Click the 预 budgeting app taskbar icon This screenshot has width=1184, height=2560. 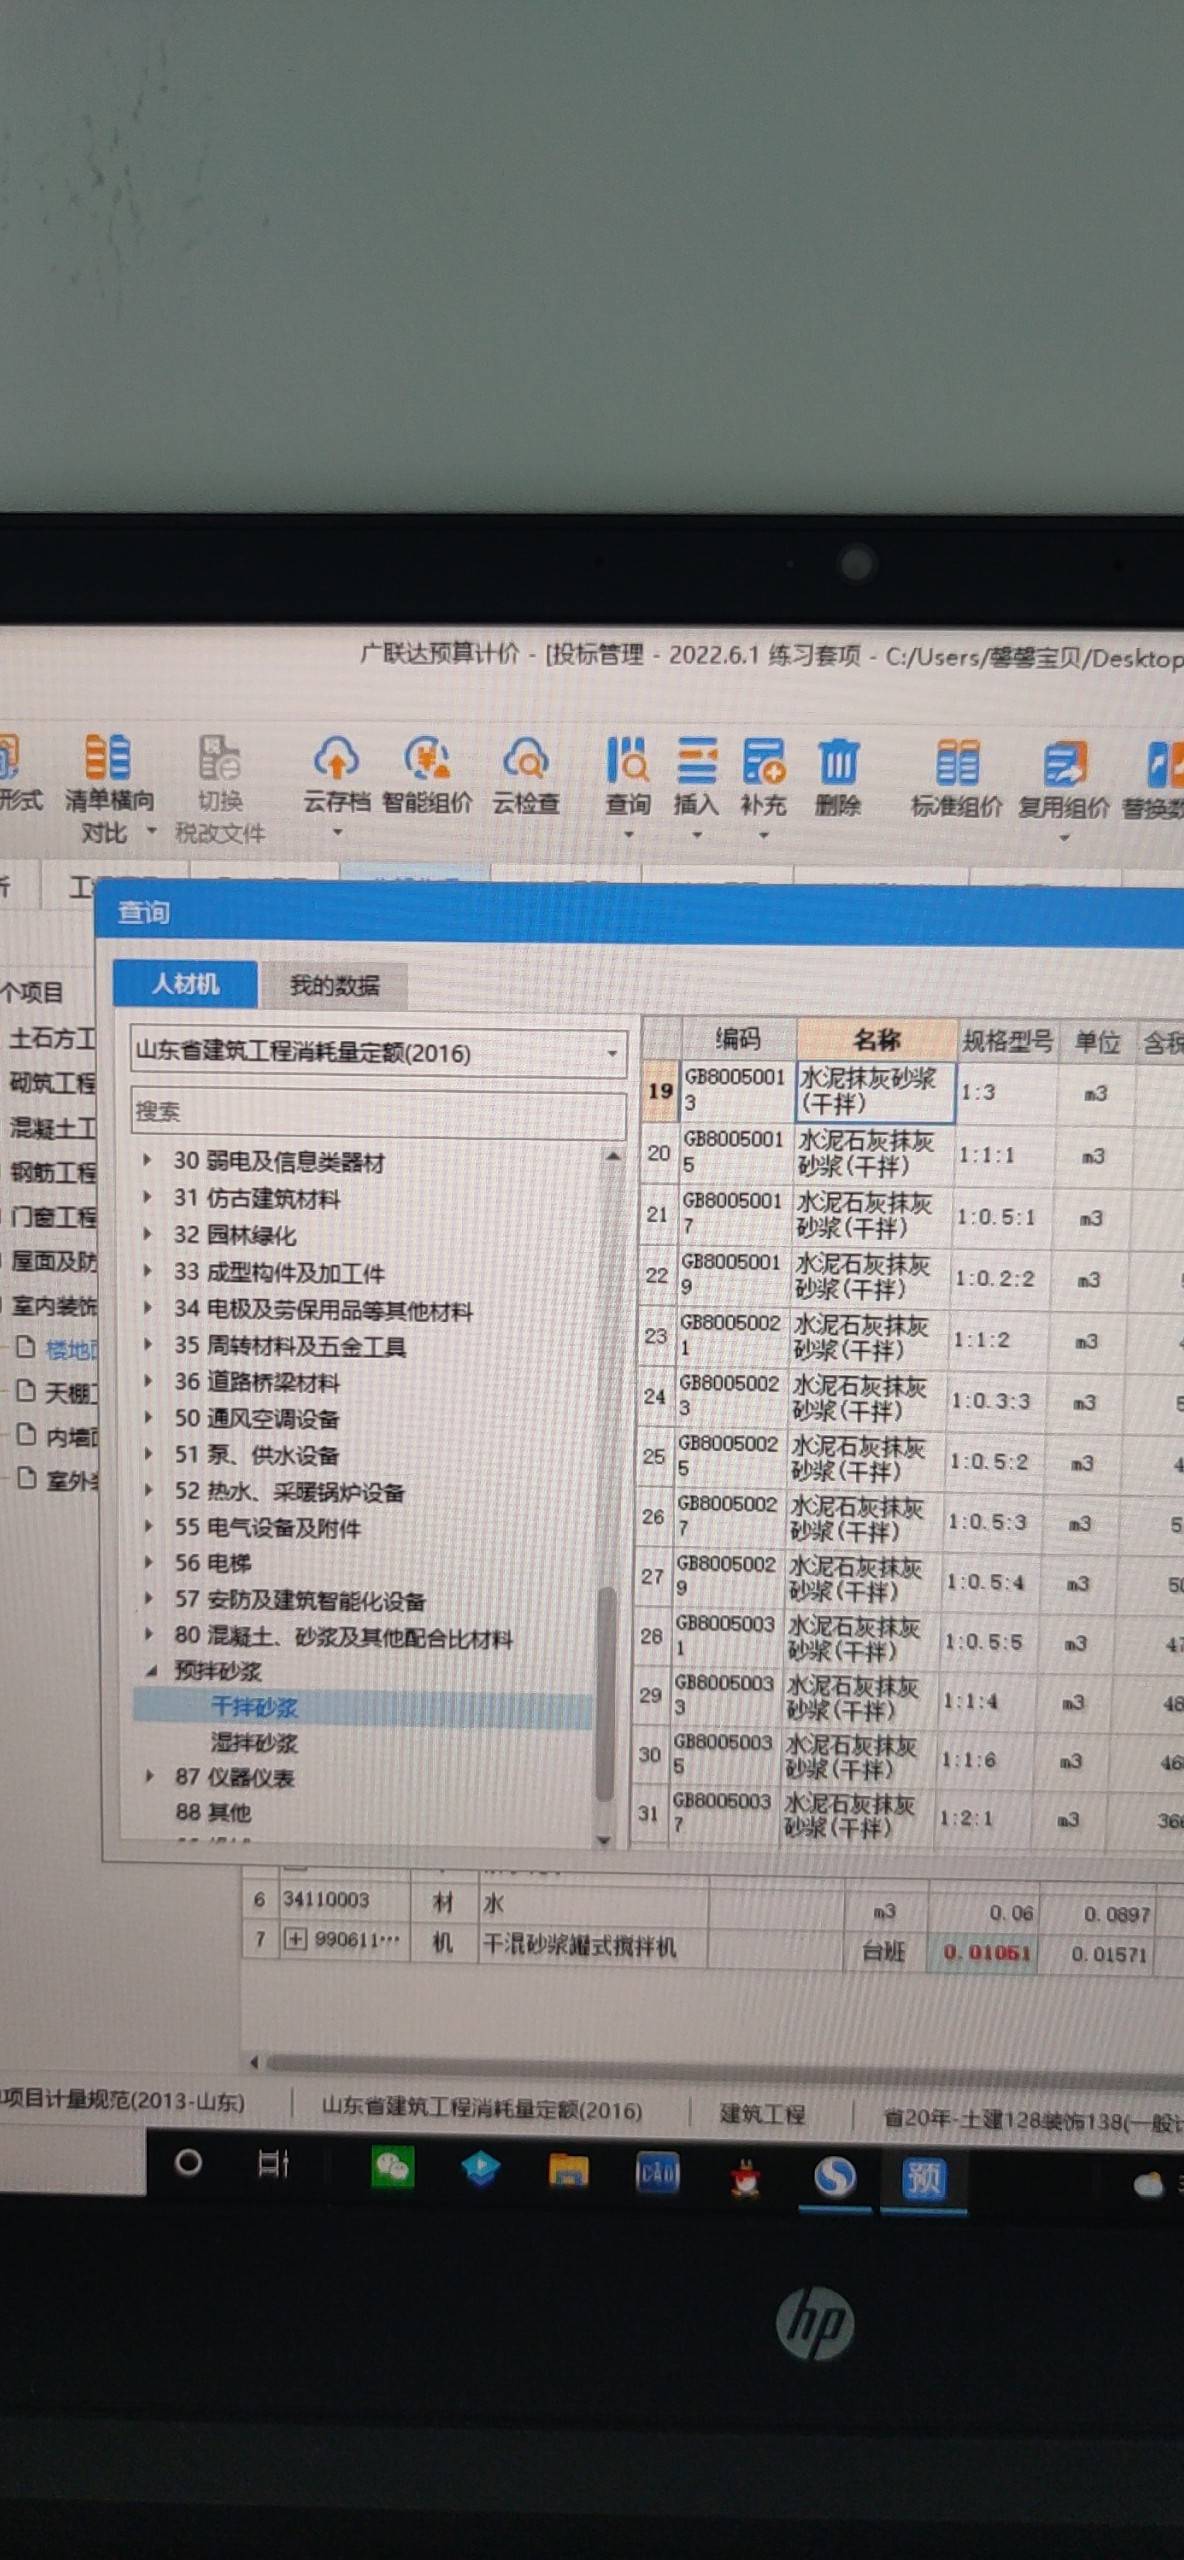tap(922, 2178)
